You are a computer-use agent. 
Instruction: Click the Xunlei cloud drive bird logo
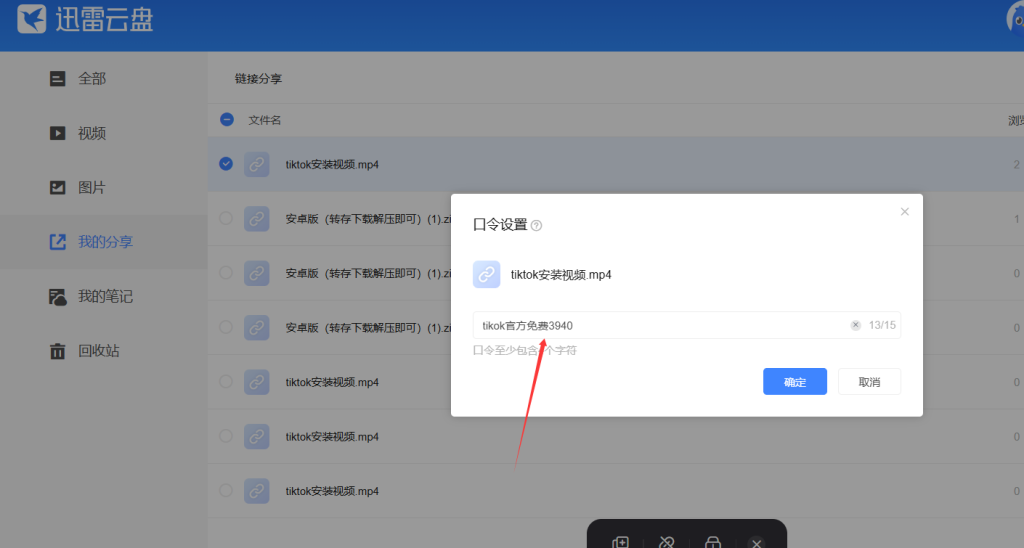tap(33, 19)
